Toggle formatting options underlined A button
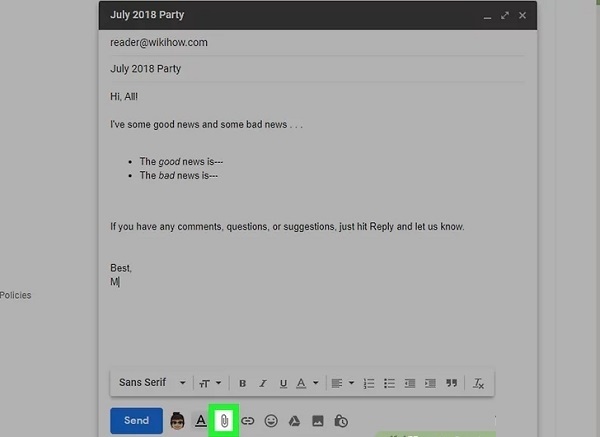 coord(201,421)
